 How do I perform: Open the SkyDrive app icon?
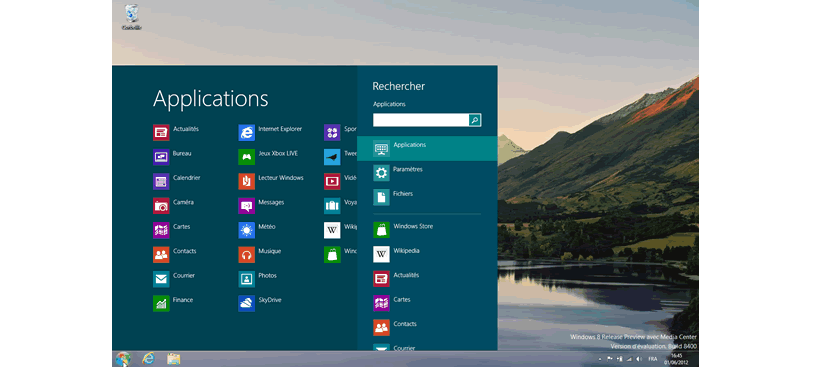[246, 304]
